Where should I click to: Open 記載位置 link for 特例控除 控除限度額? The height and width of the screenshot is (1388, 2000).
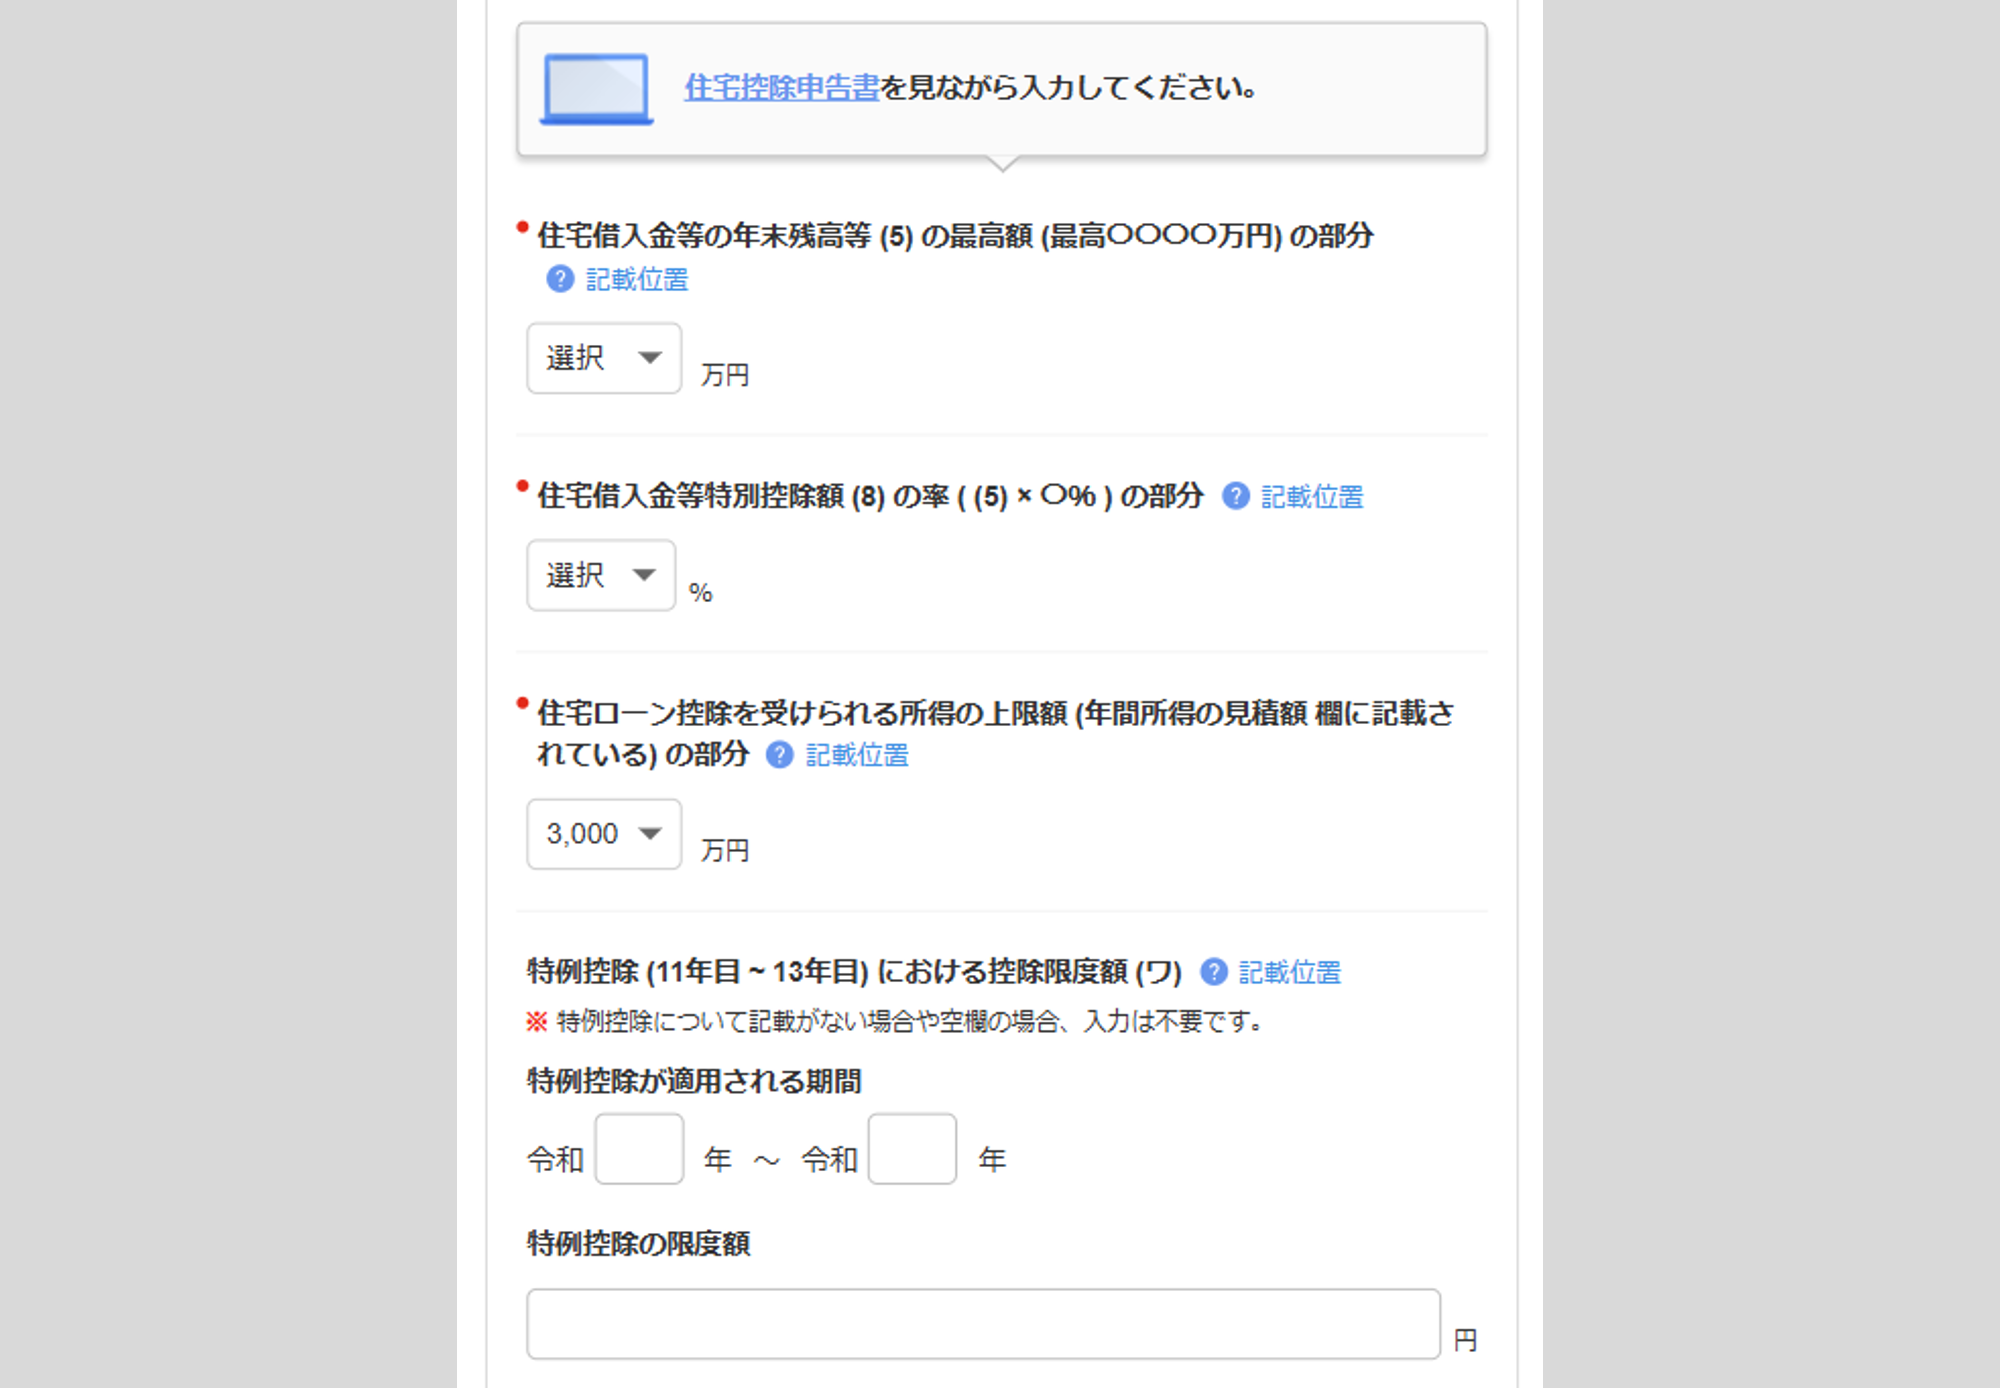tap(1290, 973)
